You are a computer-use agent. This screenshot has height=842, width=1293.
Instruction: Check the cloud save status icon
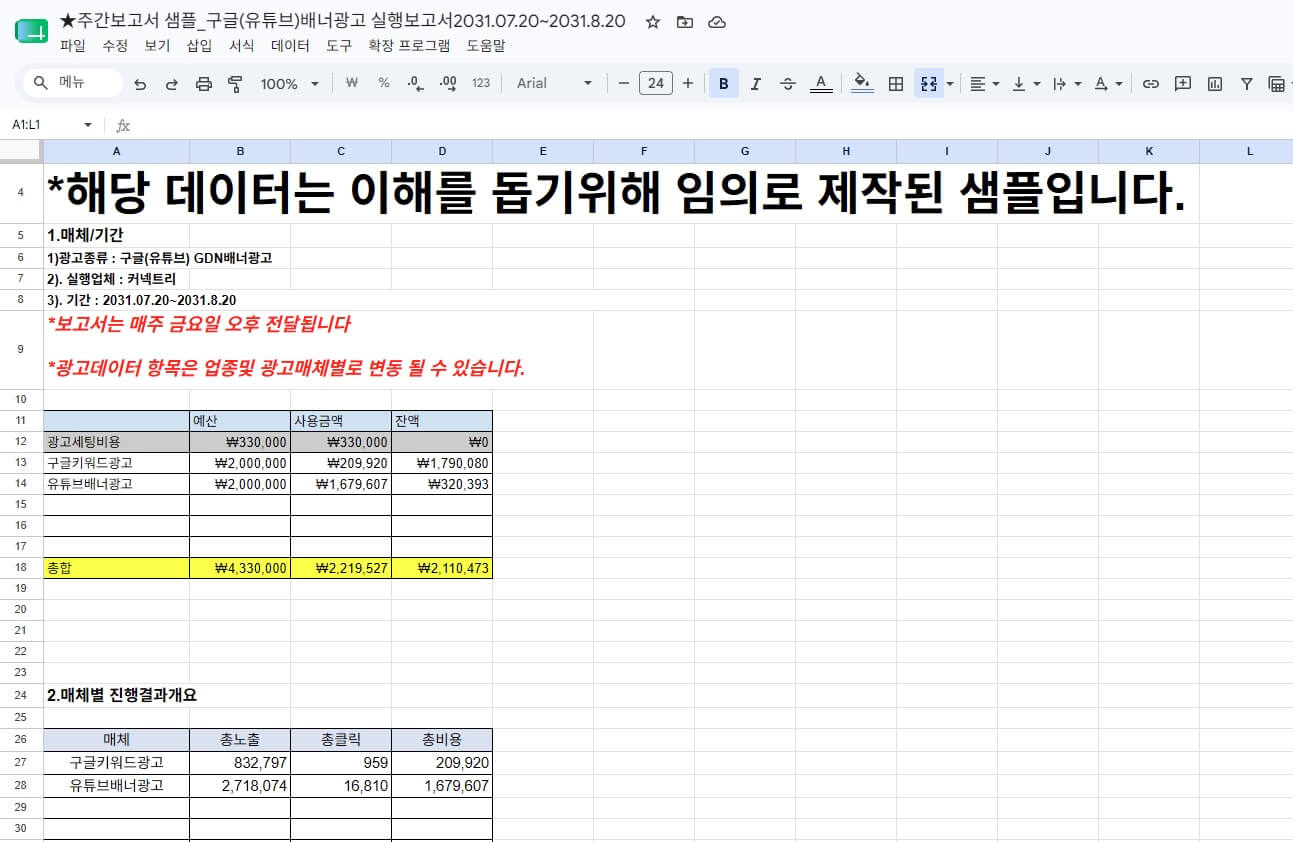716,22
